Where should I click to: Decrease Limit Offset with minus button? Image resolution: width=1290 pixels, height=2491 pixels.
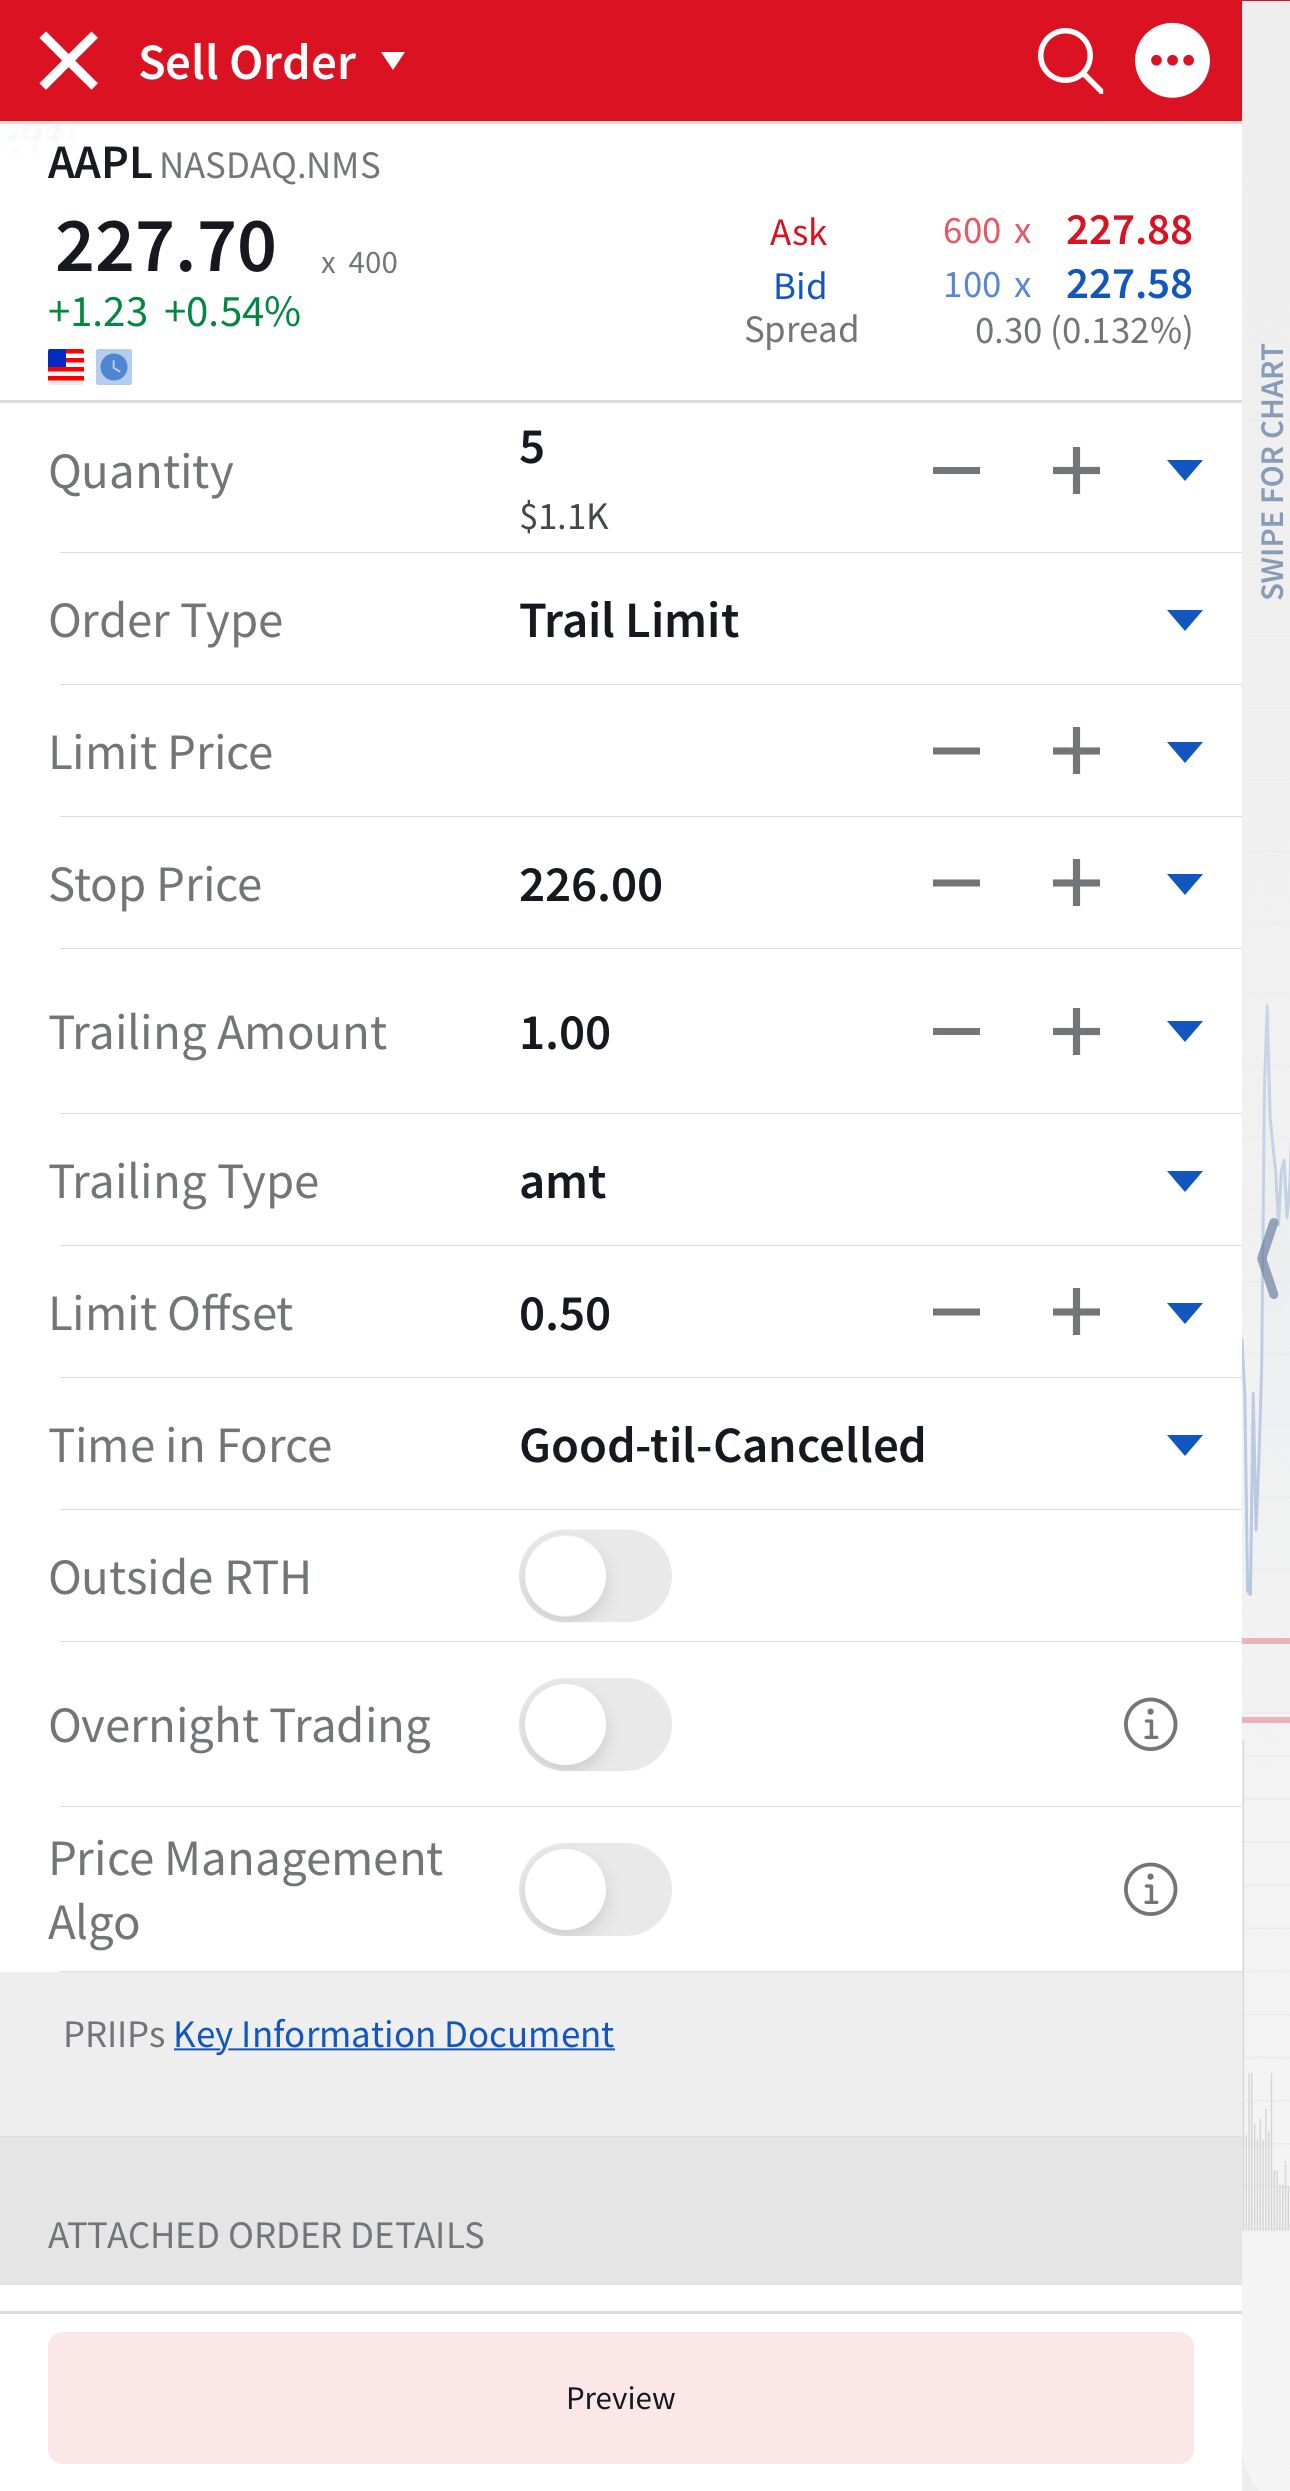(956, 1313)
